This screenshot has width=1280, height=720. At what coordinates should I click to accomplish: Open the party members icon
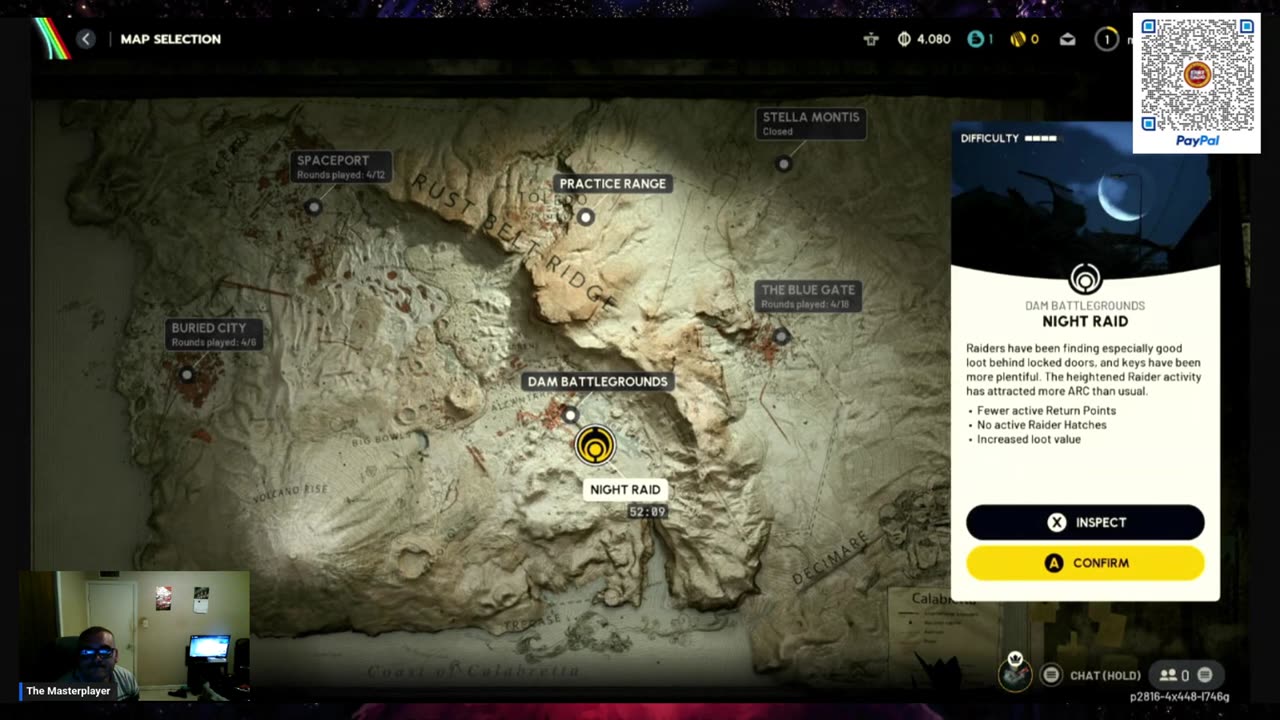pyautogui.click(x=1167, y=675)
